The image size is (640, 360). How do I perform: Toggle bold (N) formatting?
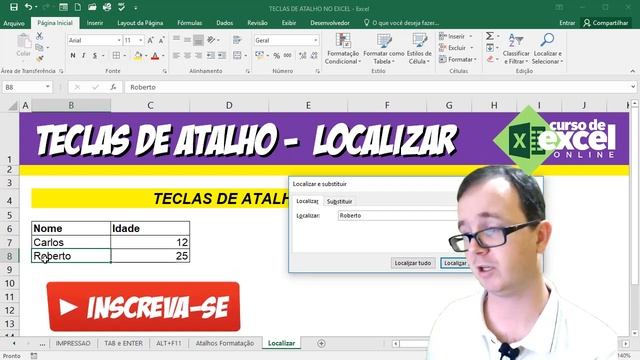73,56
